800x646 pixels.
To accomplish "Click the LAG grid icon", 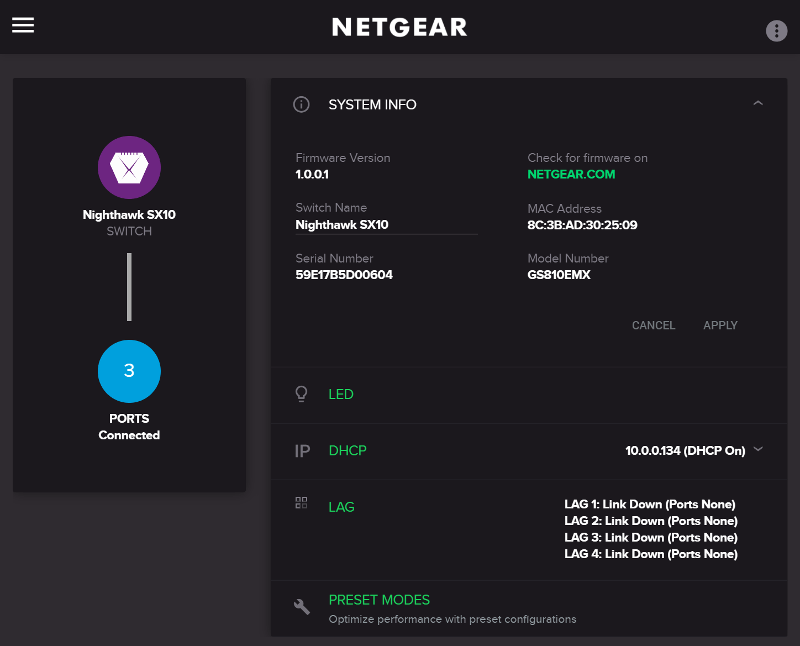I will coord(301,503).
